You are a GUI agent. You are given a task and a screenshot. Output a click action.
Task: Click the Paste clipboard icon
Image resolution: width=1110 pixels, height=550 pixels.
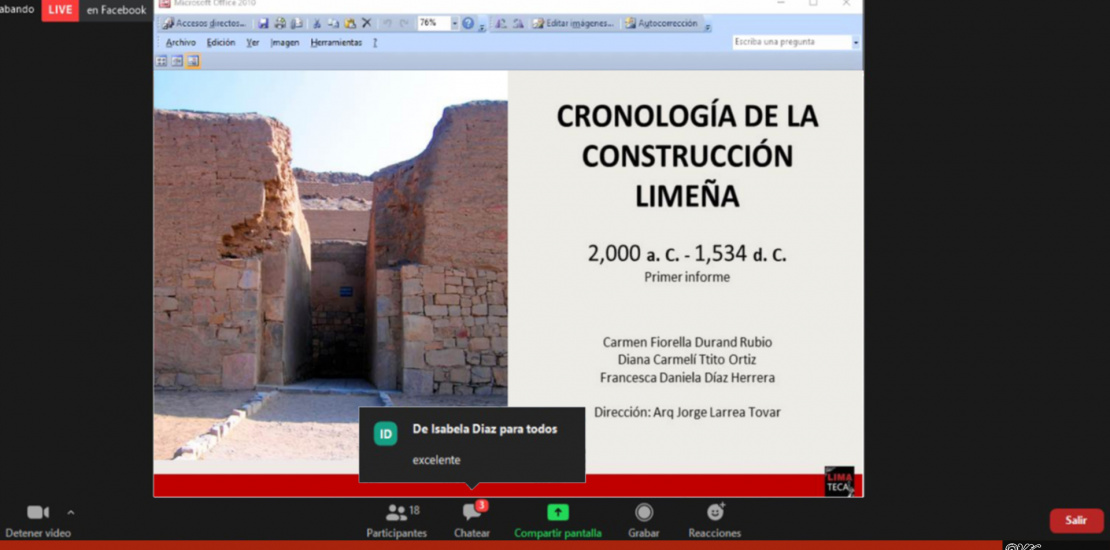[x=350, y=23]
